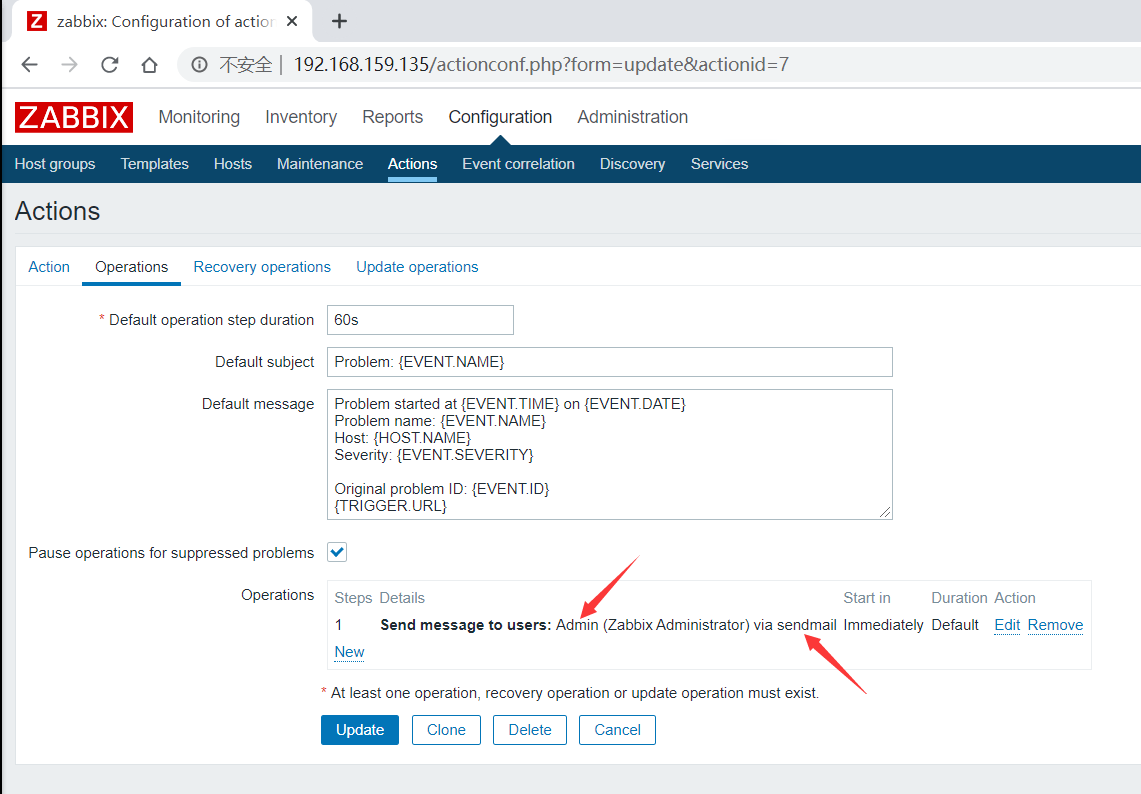This screenshot has width=1141, height=794.
Task: Select the Actions submenu item
Action: 412,164
